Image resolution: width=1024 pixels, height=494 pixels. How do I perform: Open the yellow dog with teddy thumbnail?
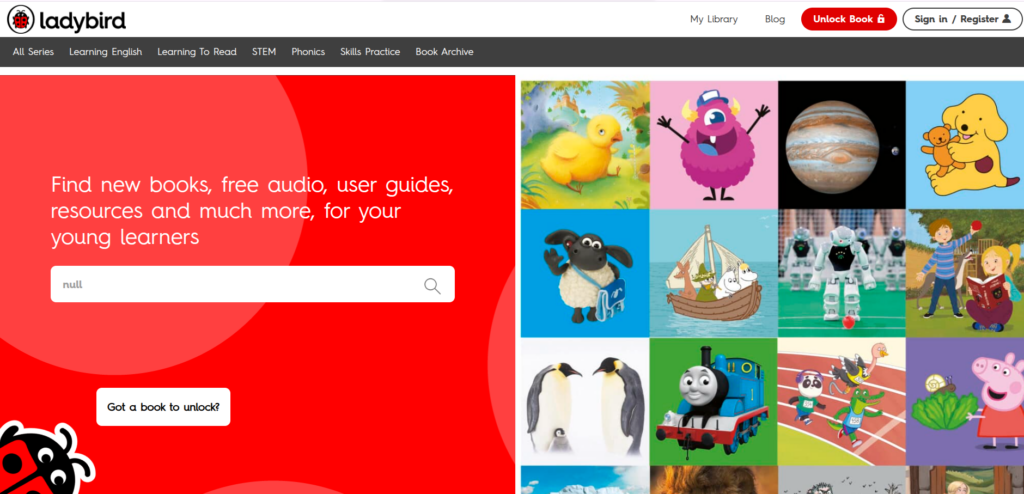[965, 144]
